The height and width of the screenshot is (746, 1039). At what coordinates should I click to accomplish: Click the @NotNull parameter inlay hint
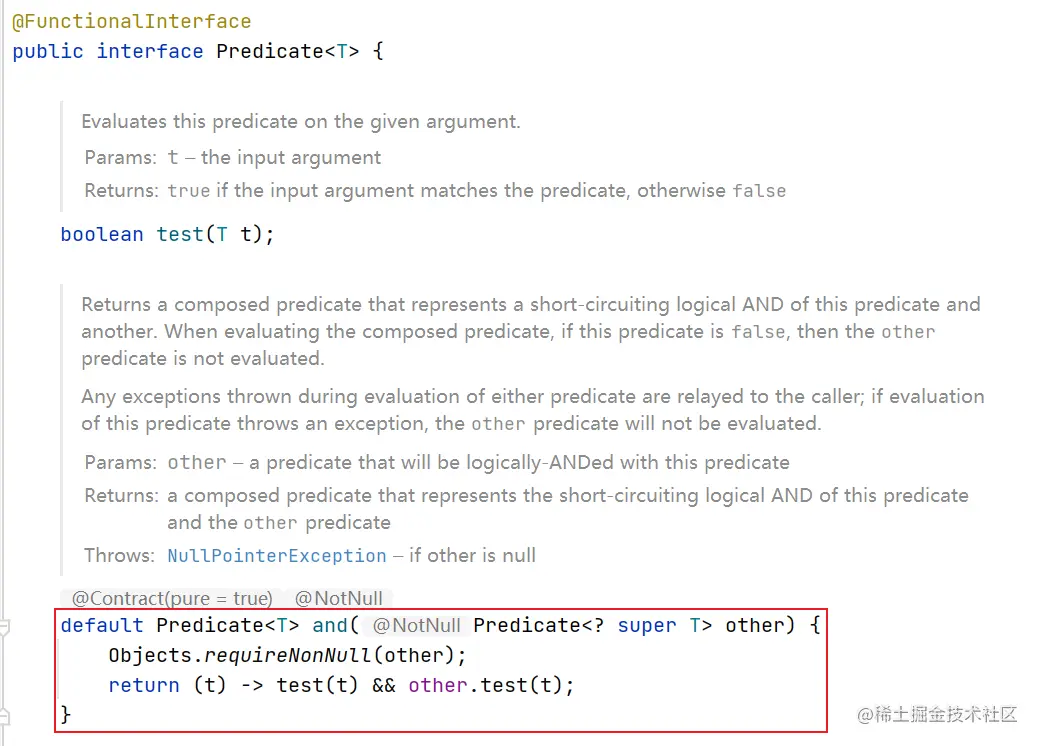416,626
